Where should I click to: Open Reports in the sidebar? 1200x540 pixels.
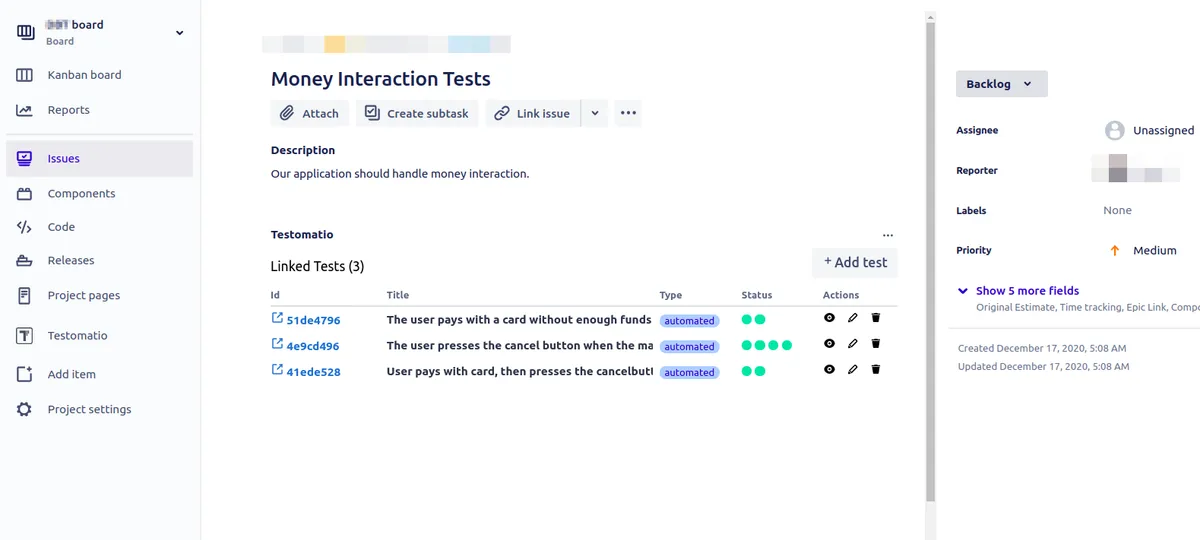[x=68, y=110]
